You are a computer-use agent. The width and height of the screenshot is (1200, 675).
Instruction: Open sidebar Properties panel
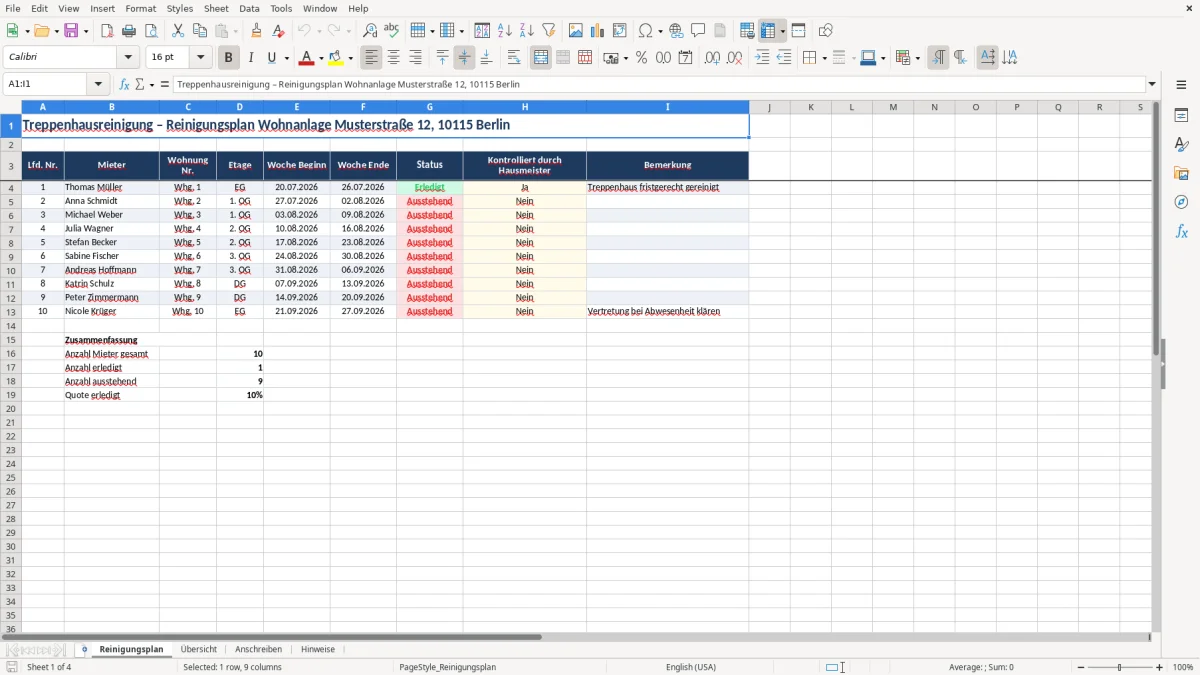click(x=1181, y=116)
